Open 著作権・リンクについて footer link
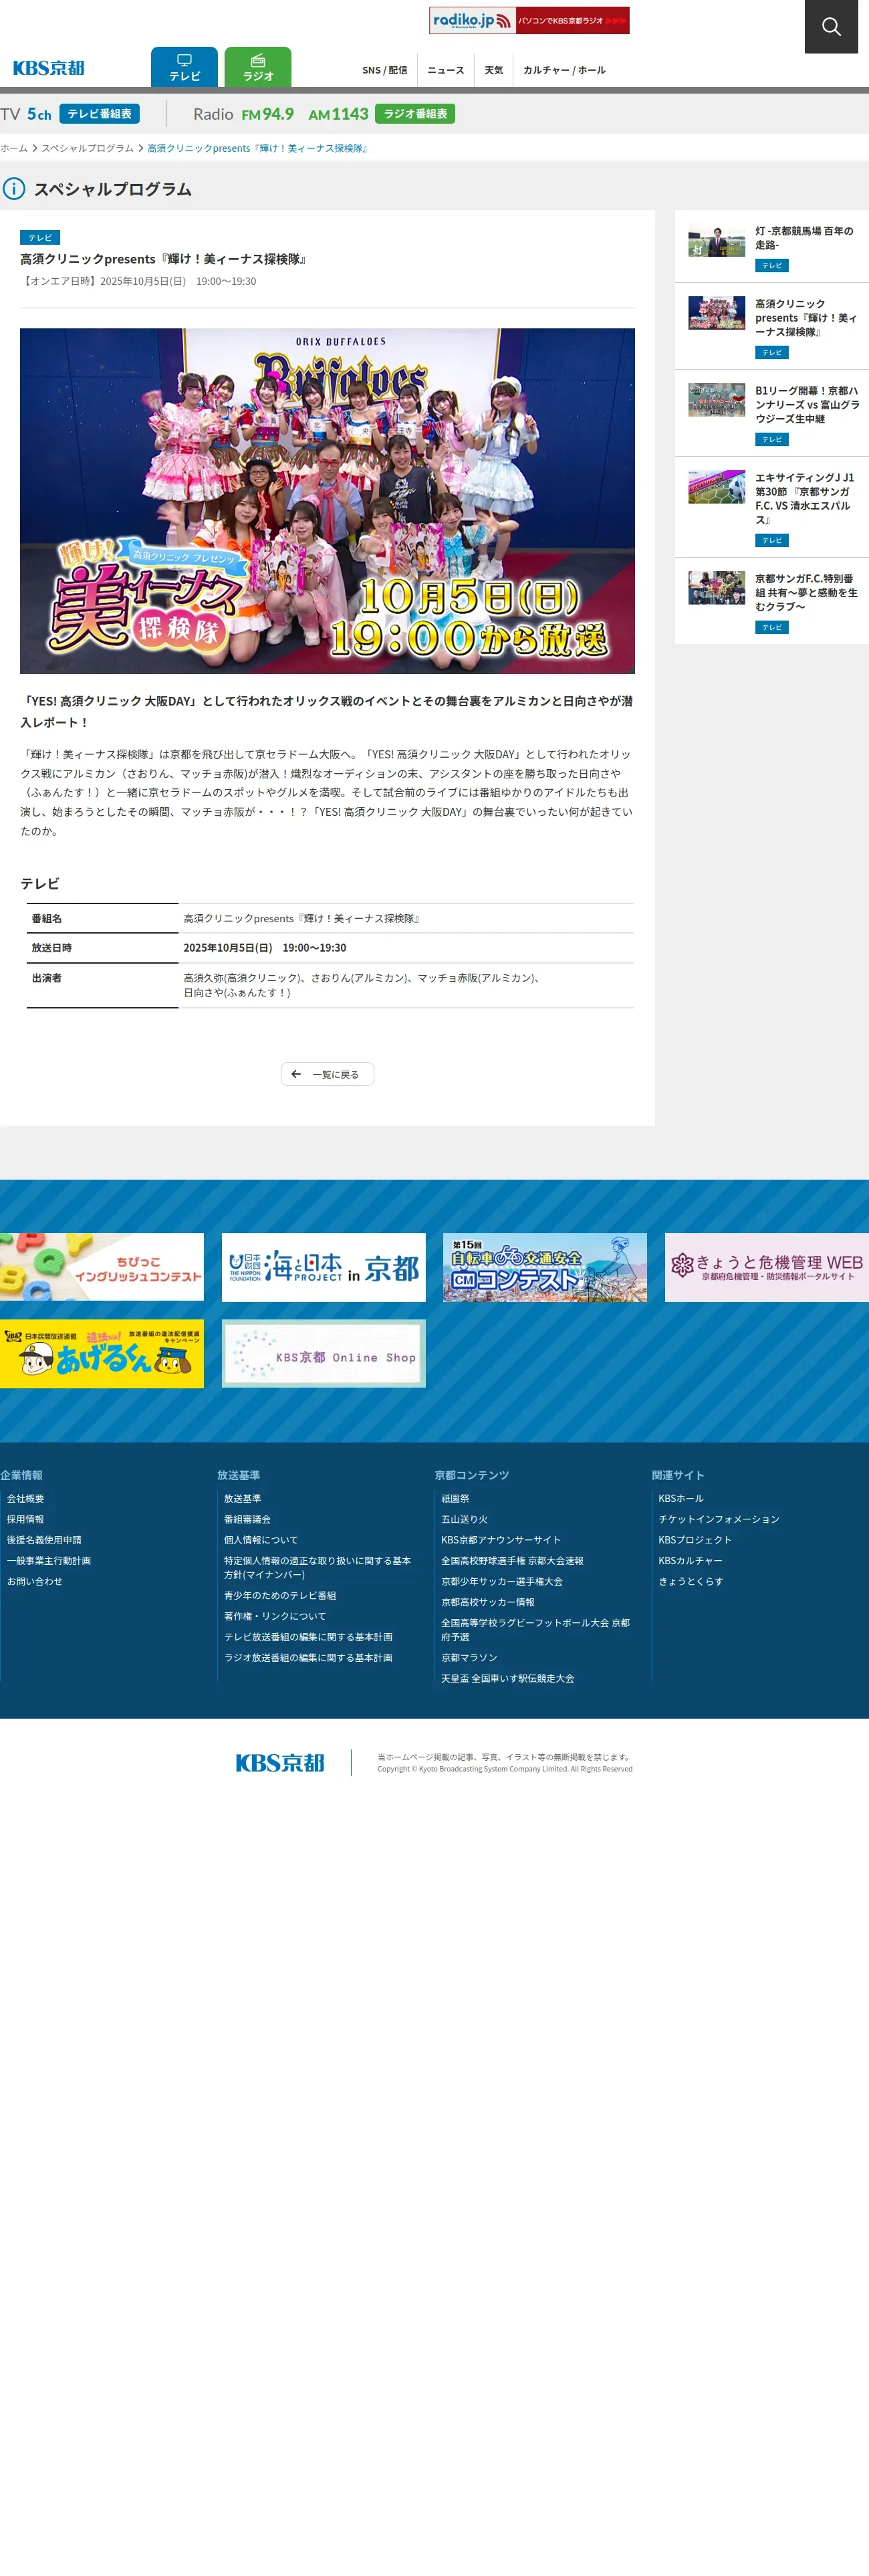The height and width of the screenshot is (2576, 869). [275, 1617]
